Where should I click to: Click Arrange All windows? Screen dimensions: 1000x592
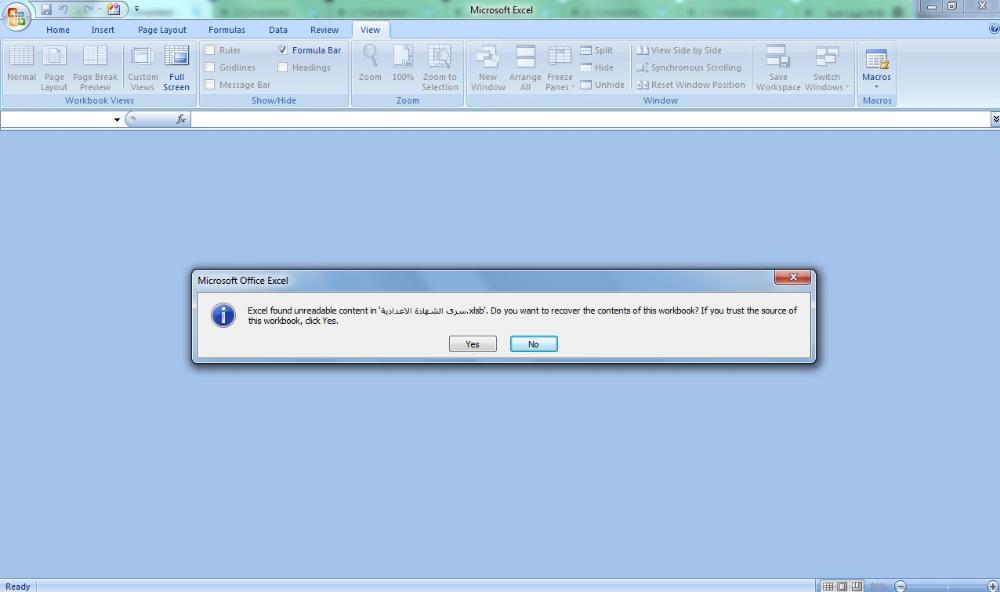(525, 68)
